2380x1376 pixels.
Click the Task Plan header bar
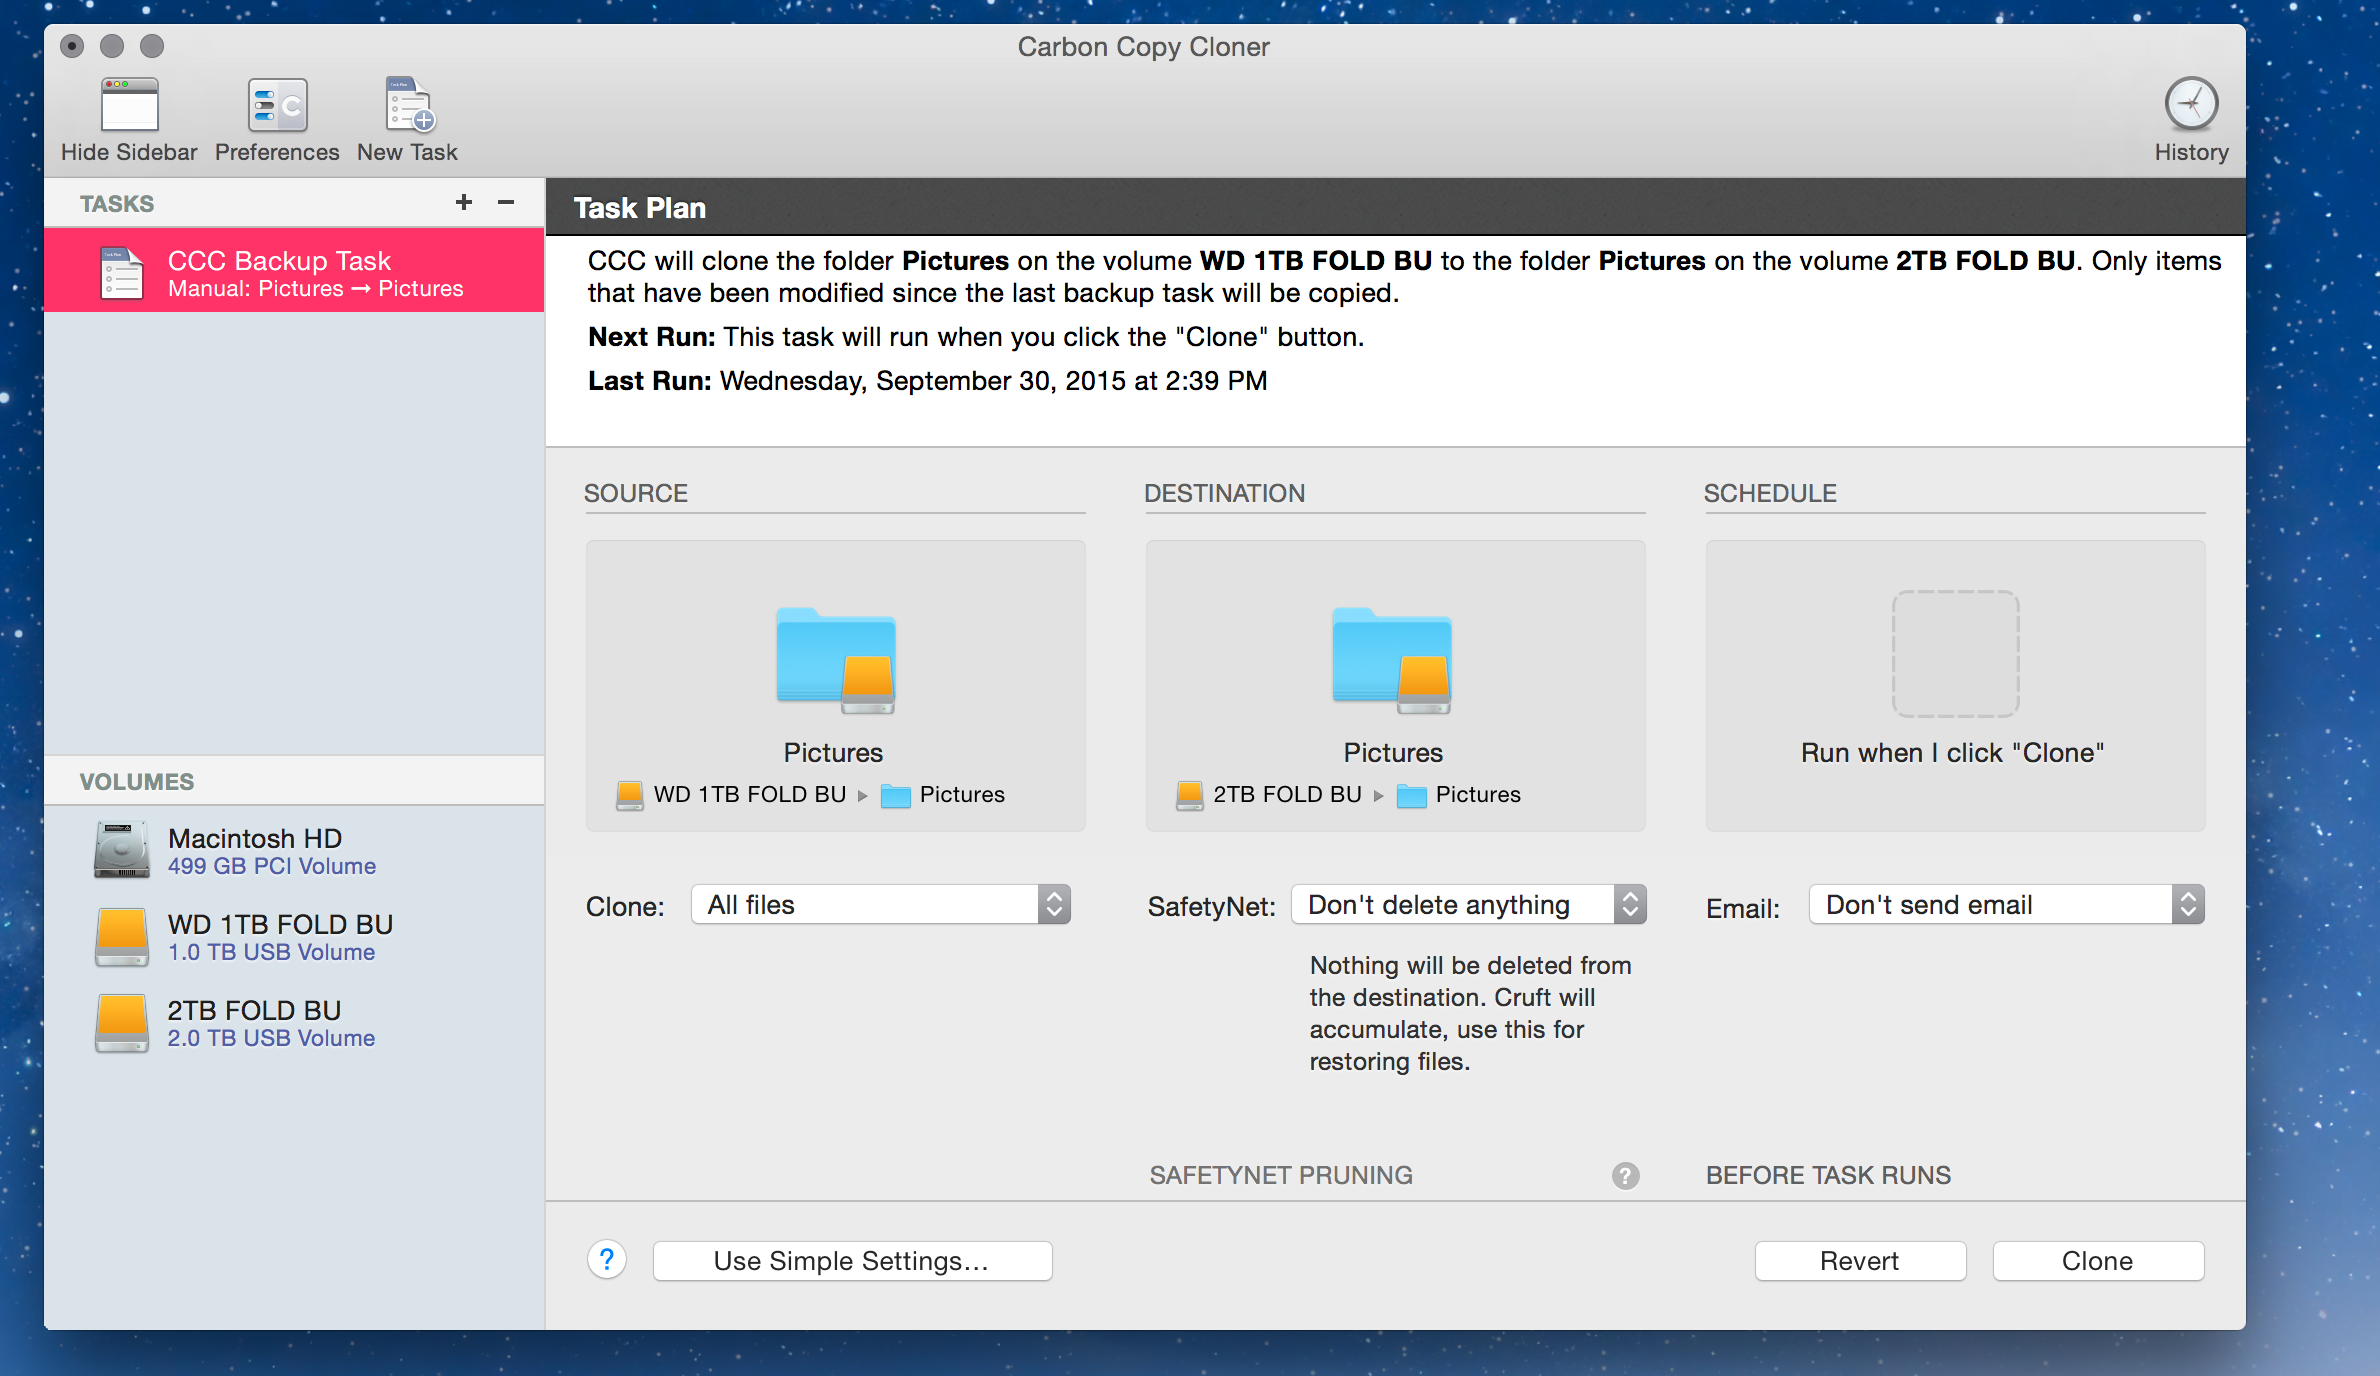(1395, 207)
